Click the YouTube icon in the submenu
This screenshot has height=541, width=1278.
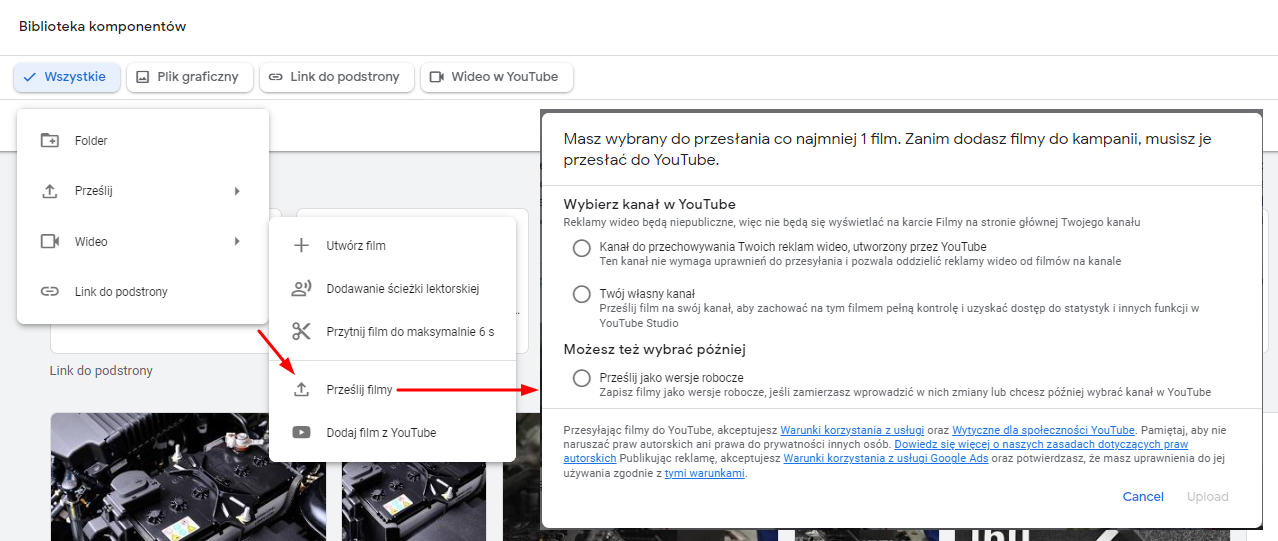[301, 432]
